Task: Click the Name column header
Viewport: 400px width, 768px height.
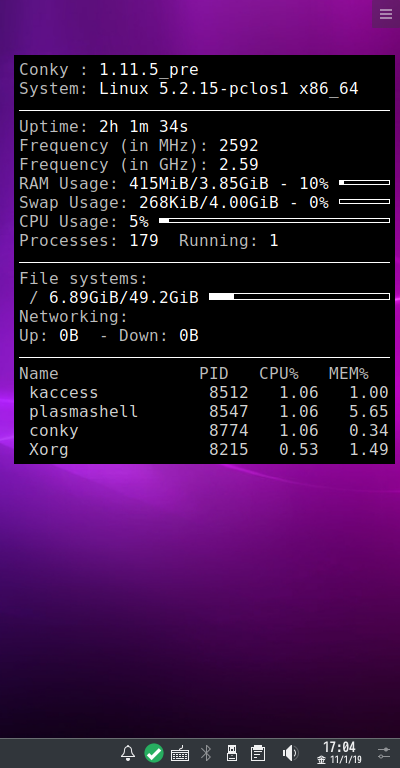Action: [39, 374]
